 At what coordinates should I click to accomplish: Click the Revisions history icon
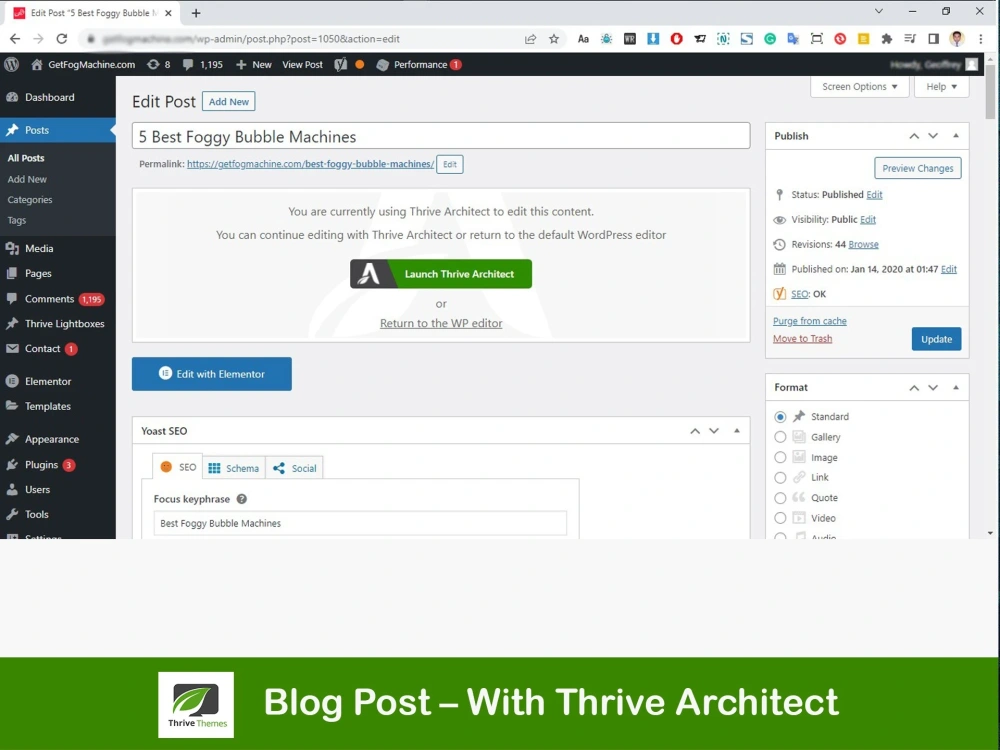(779, 244)
